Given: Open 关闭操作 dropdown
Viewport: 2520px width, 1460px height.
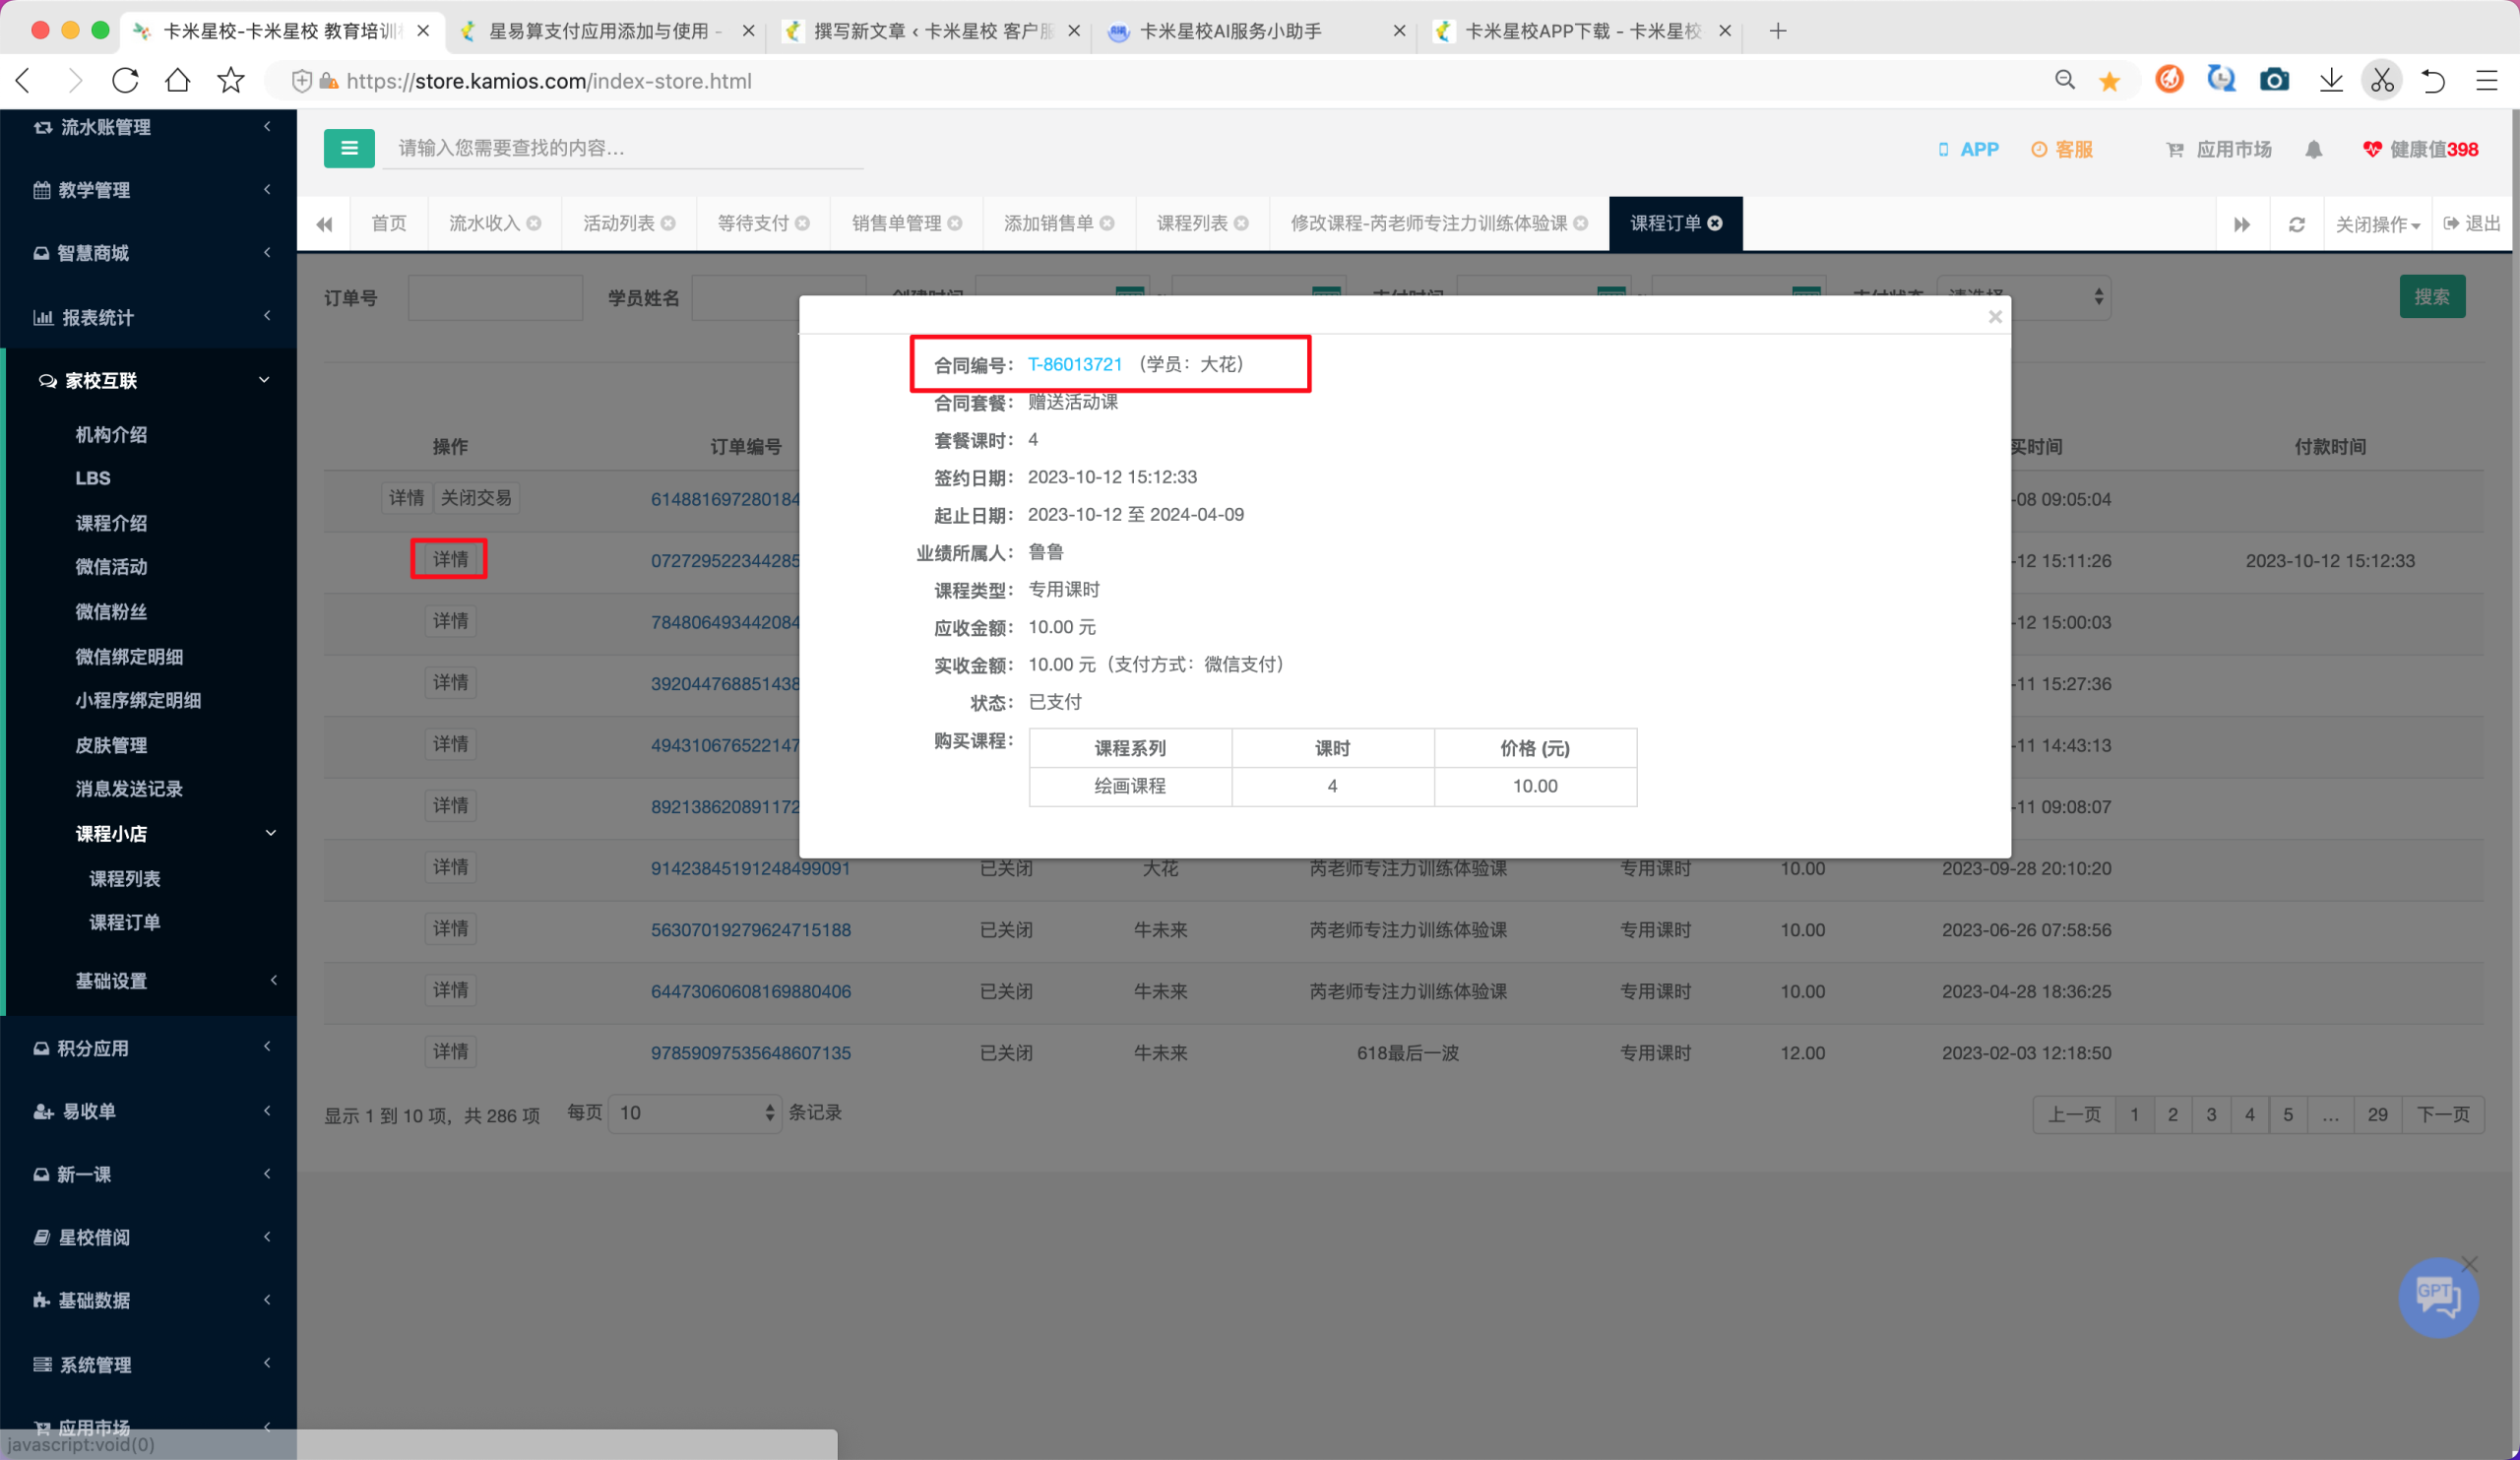Looking at the screenshot, I should 2377,224.
